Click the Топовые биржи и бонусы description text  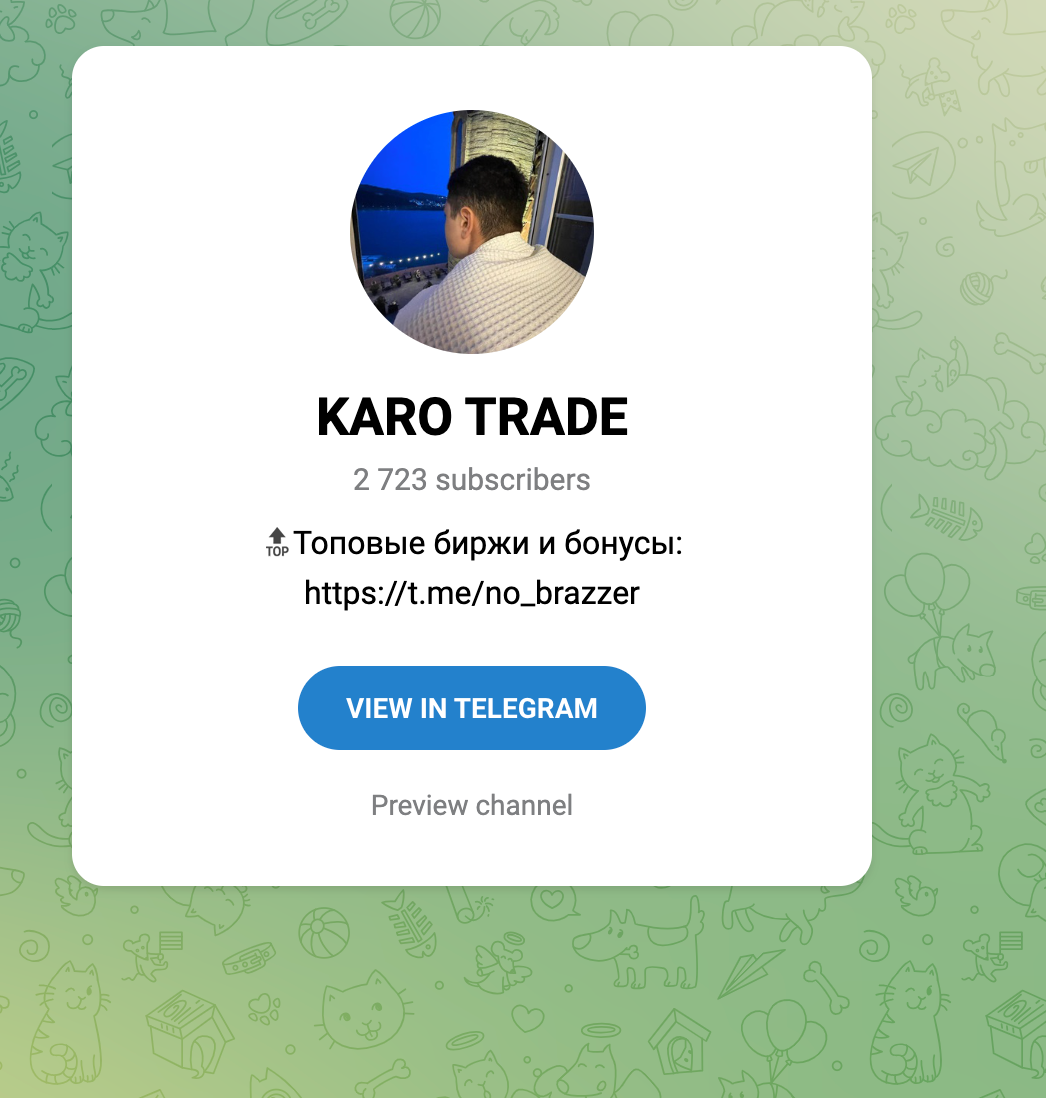(487, 543)
